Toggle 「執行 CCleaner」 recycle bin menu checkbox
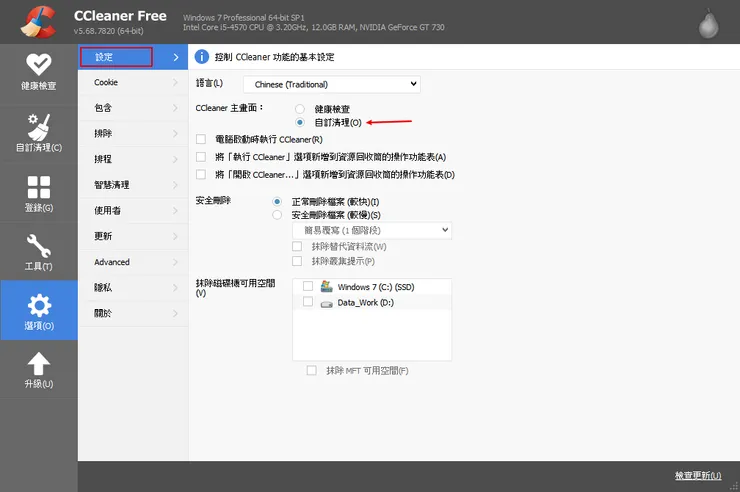 point(201,157)
